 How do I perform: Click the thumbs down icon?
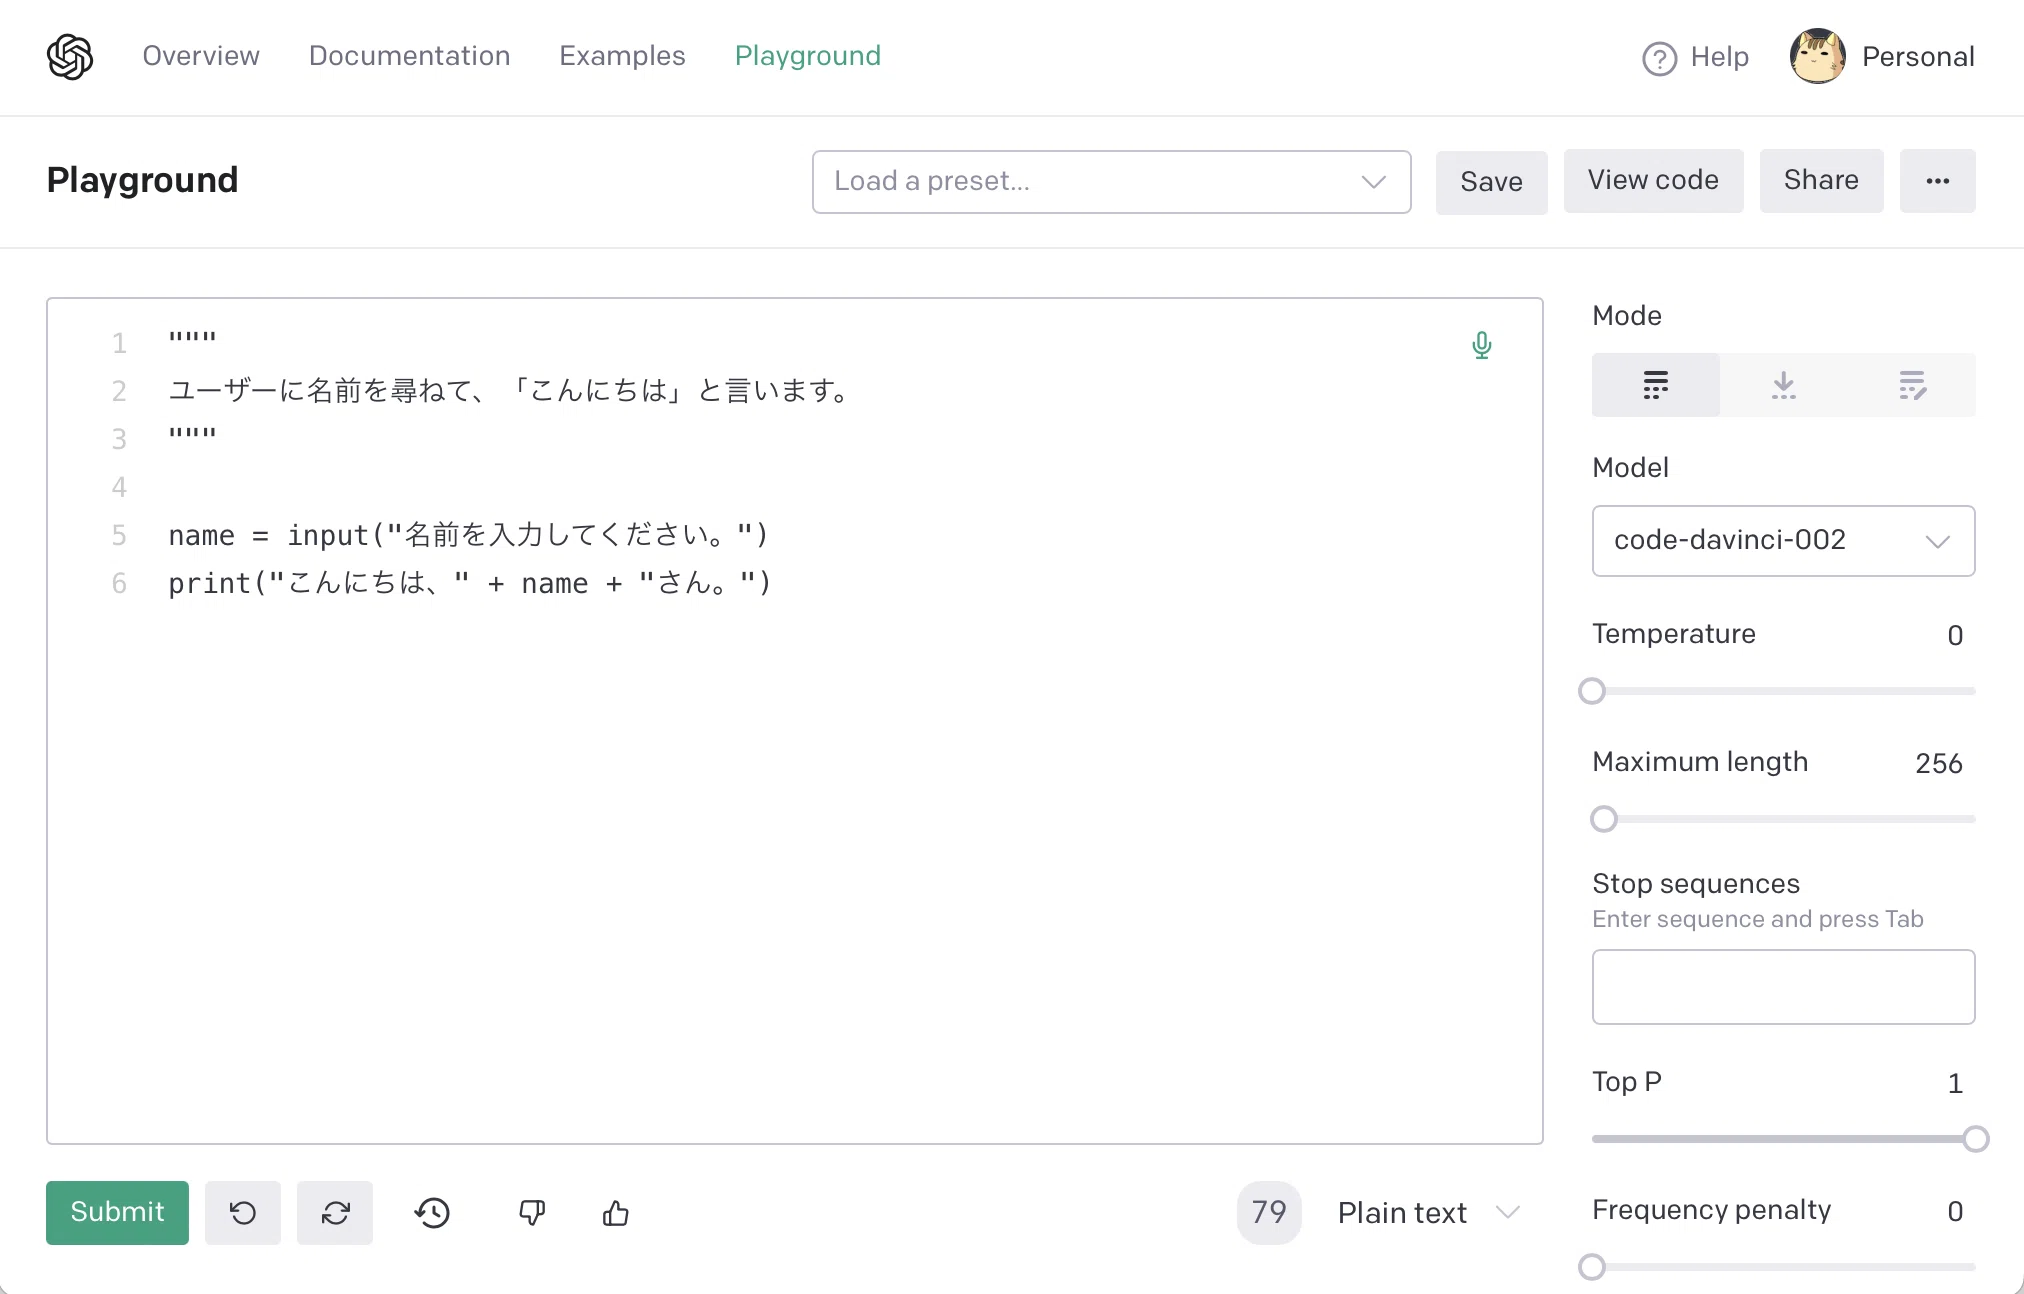click(x=532, y=1213)
